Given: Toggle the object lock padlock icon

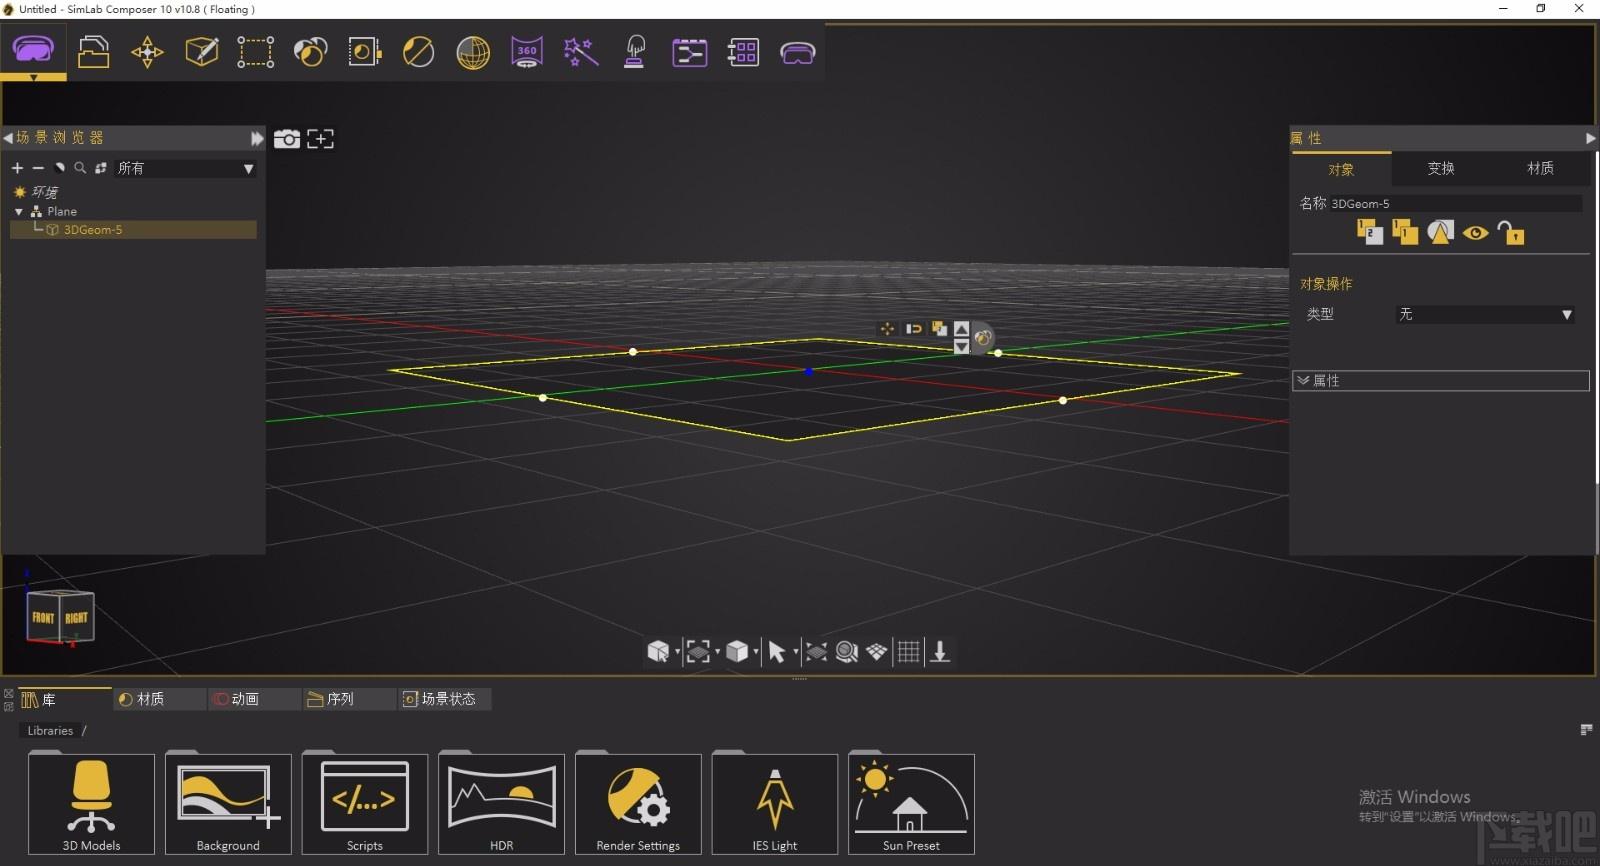Looking at the screenshot, I should click(1511, 233).
